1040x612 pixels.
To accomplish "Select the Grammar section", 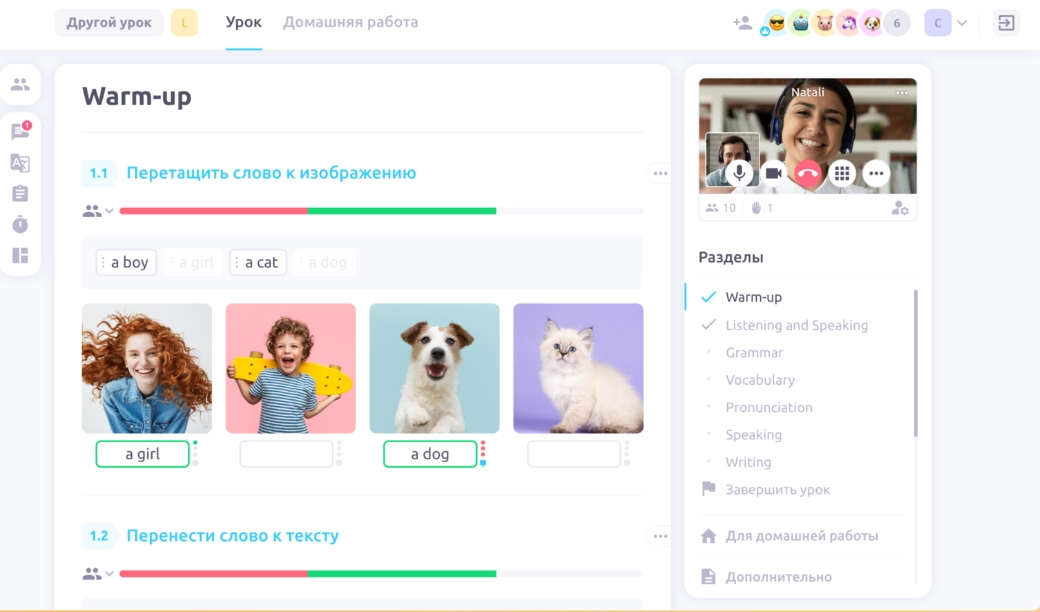I will point(754,352).
